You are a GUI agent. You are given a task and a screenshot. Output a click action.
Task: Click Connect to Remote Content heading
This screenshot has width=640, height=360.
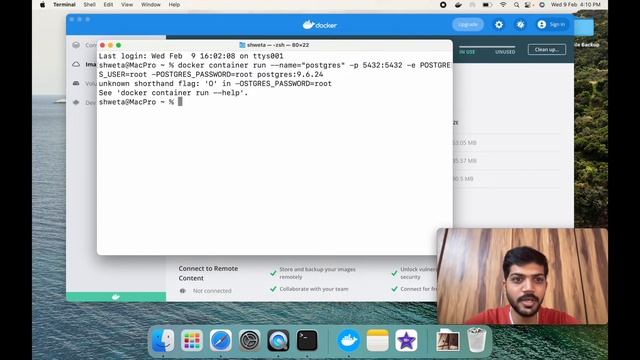pos(208,273)
